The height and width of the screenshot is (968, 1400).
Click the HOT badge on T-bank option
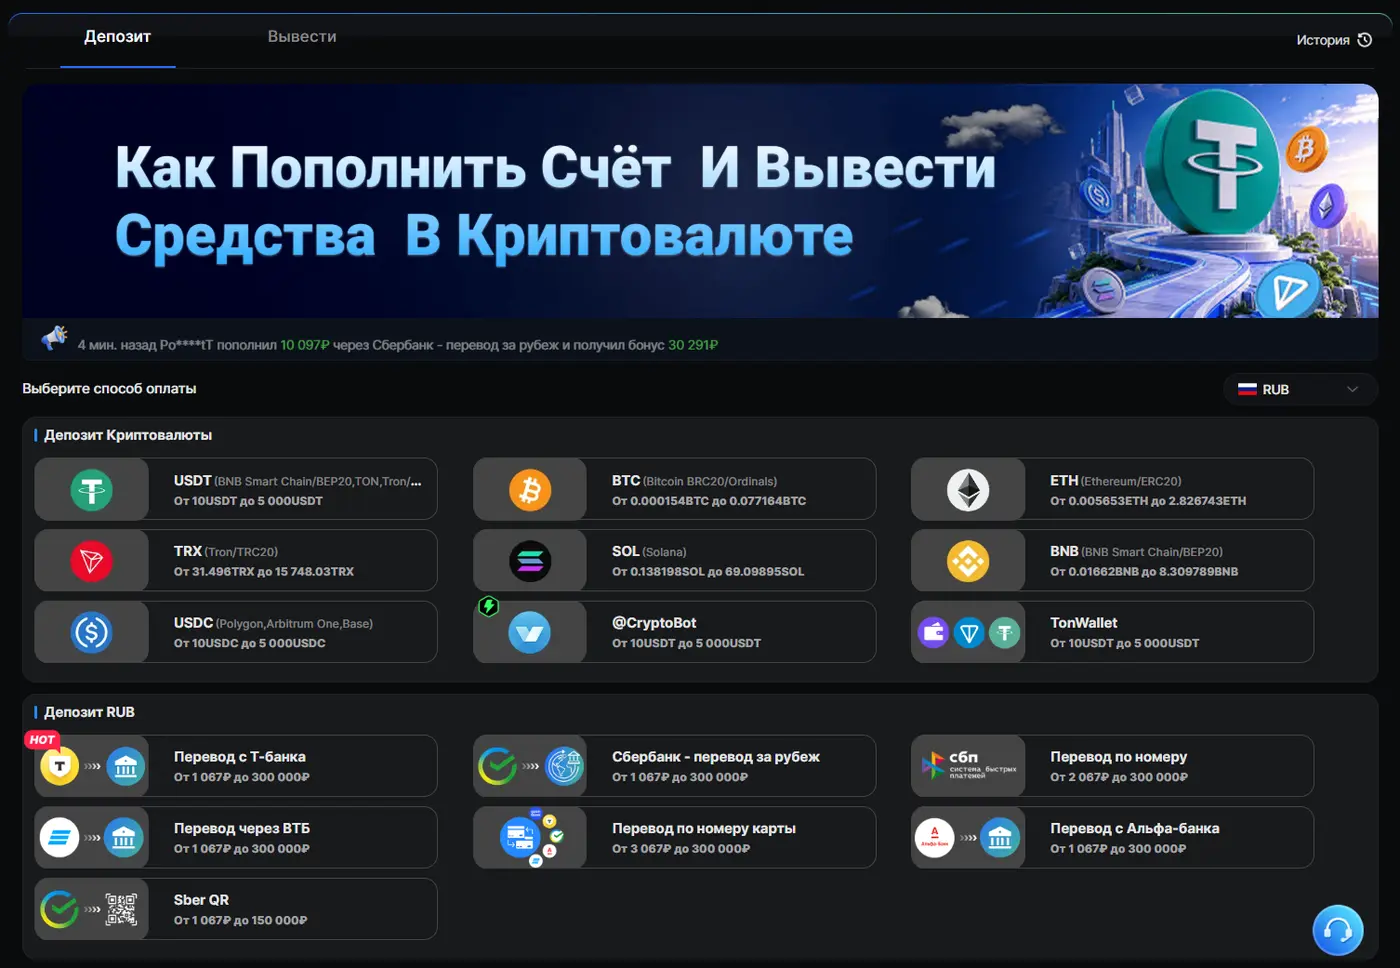tap(42, 740)
